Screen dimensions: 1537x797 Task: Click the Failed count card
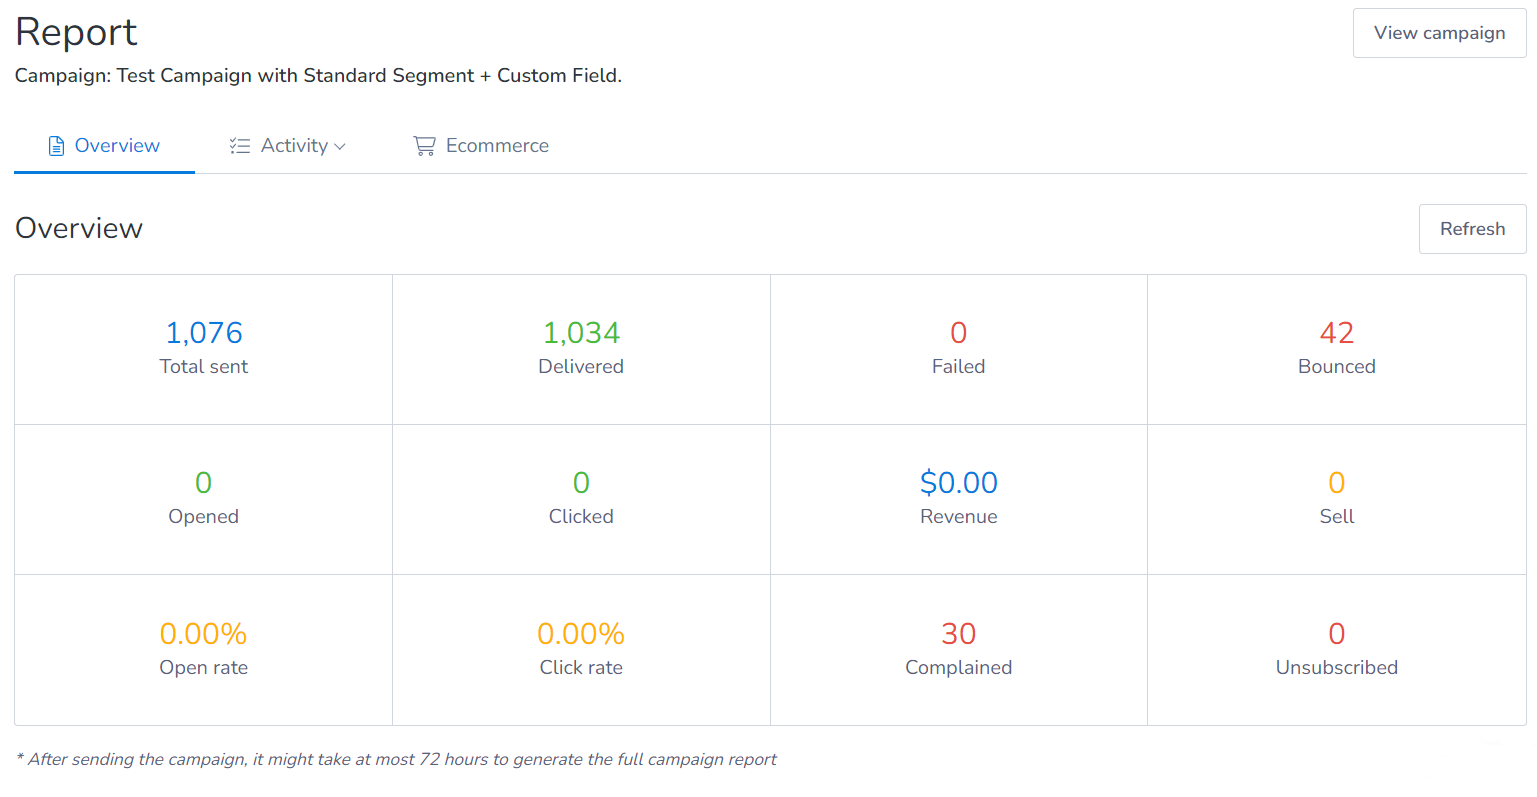tap(958, 349)
